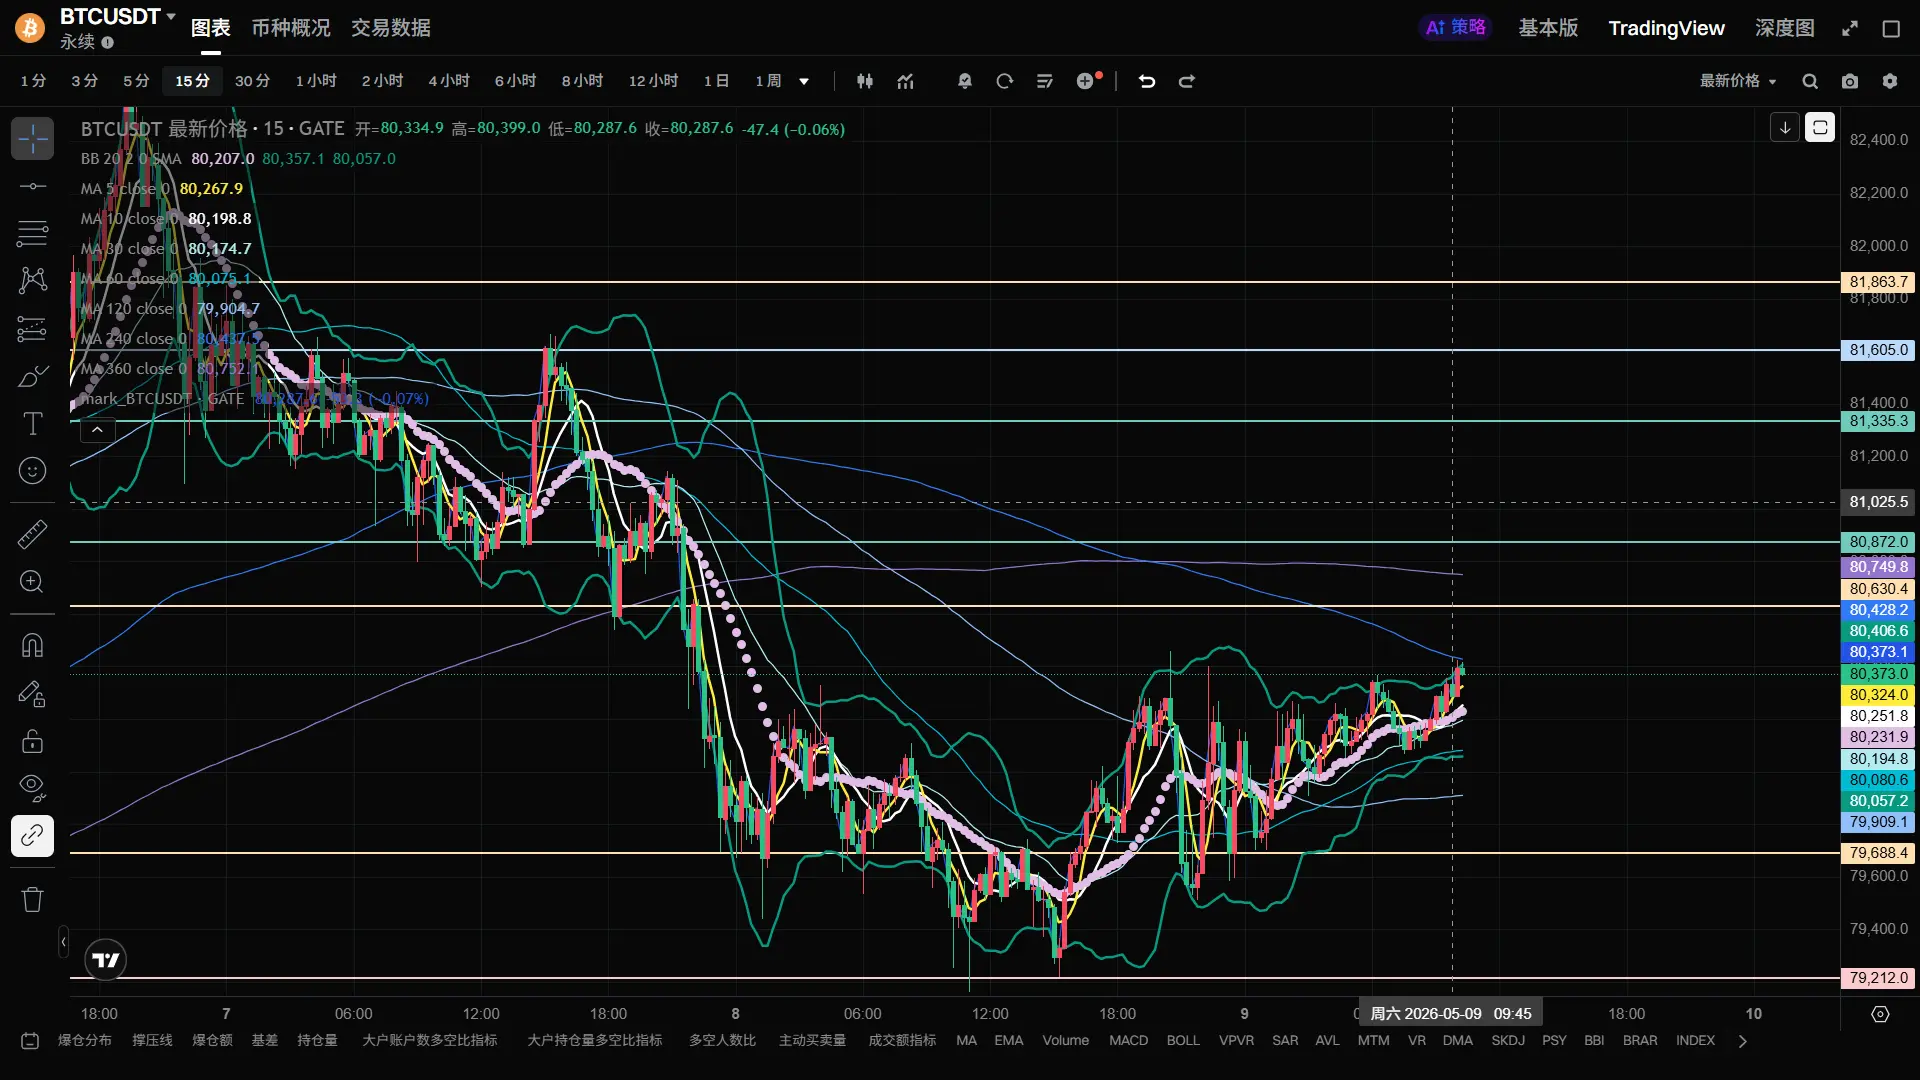This screenshot has height=1080, width=1920.
Task: Search symbols with the magnifier icon
Action: [1810, 81]
